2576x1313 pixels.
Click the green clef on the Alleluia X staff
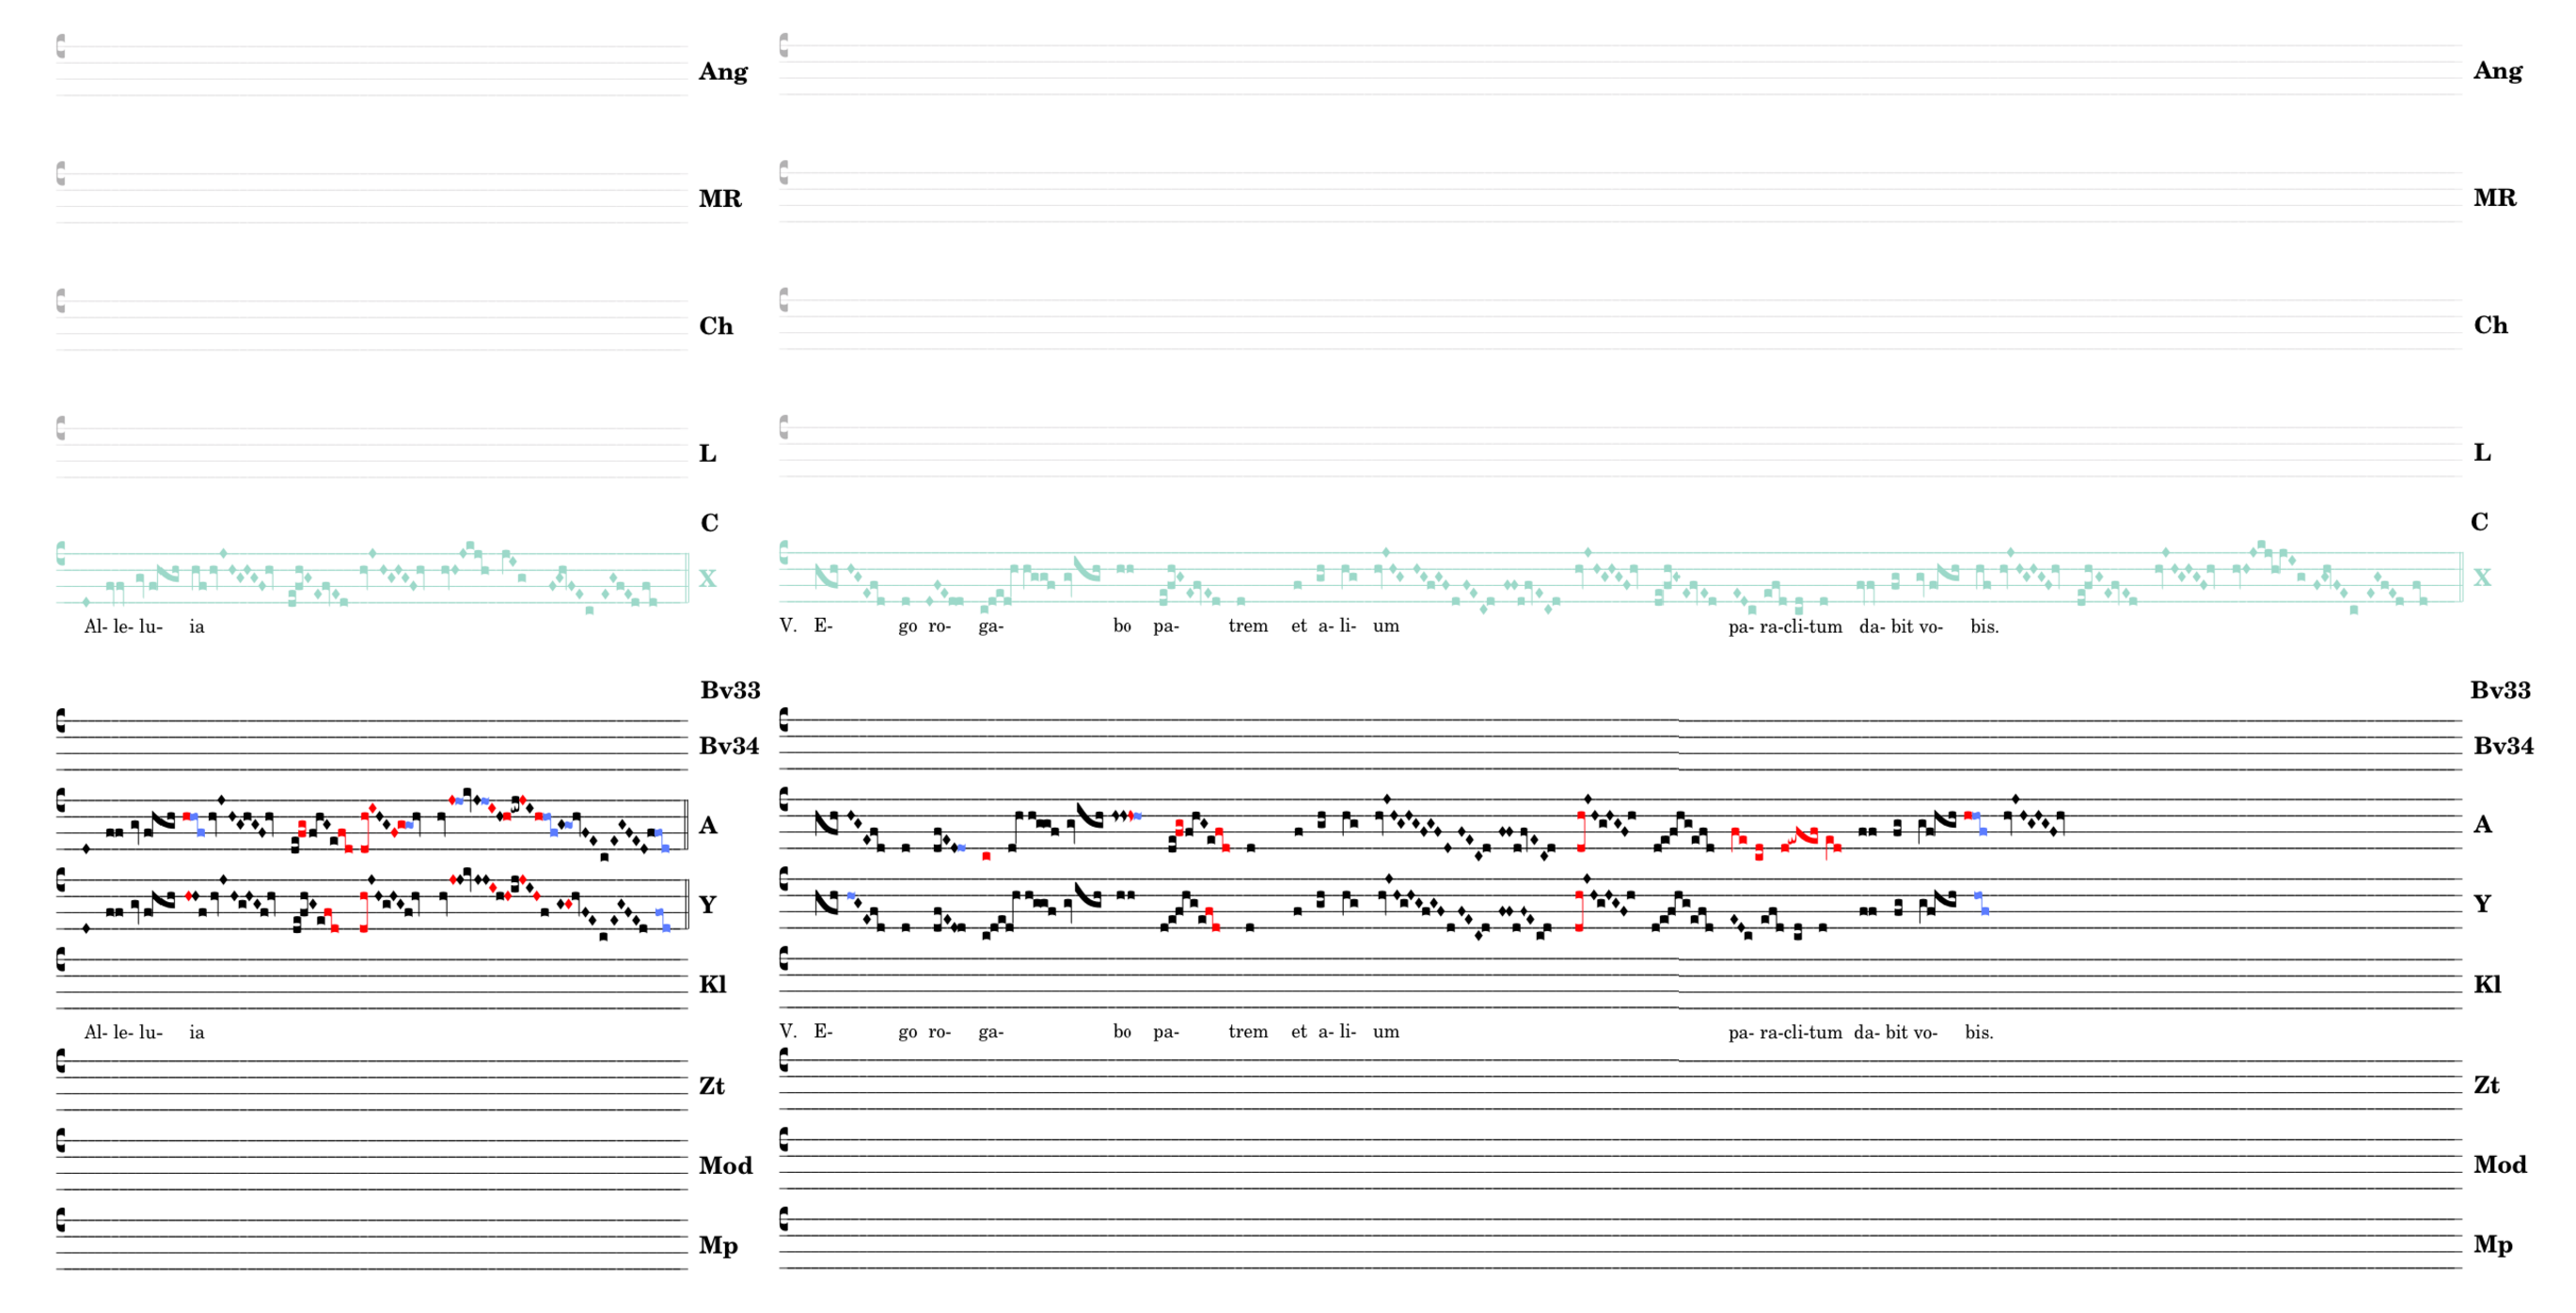tap(61, 553)
